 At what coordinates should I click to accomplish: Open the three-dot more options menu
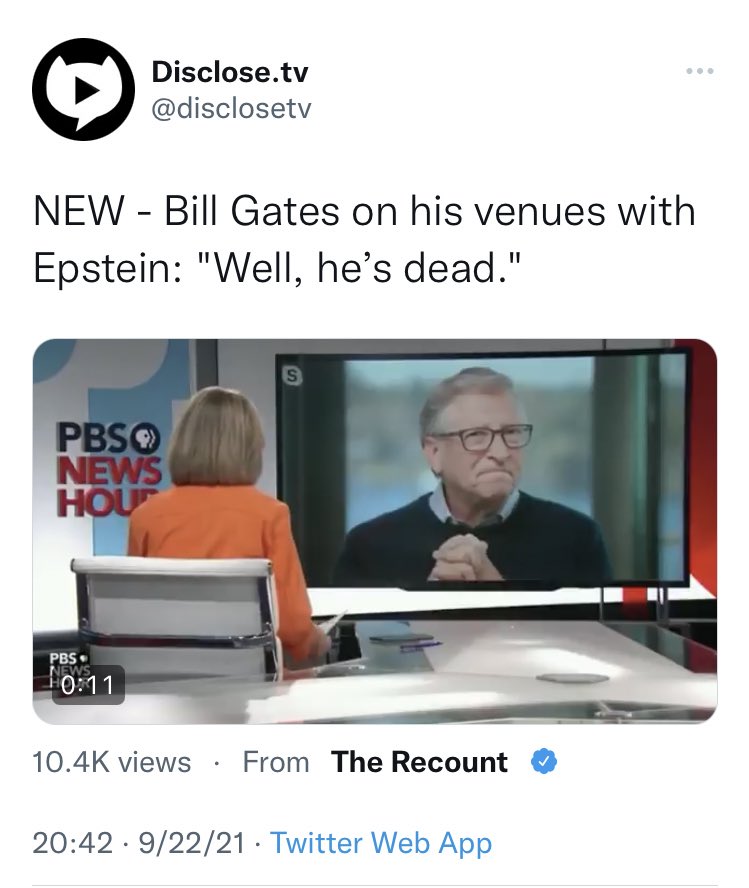[700, 71]
